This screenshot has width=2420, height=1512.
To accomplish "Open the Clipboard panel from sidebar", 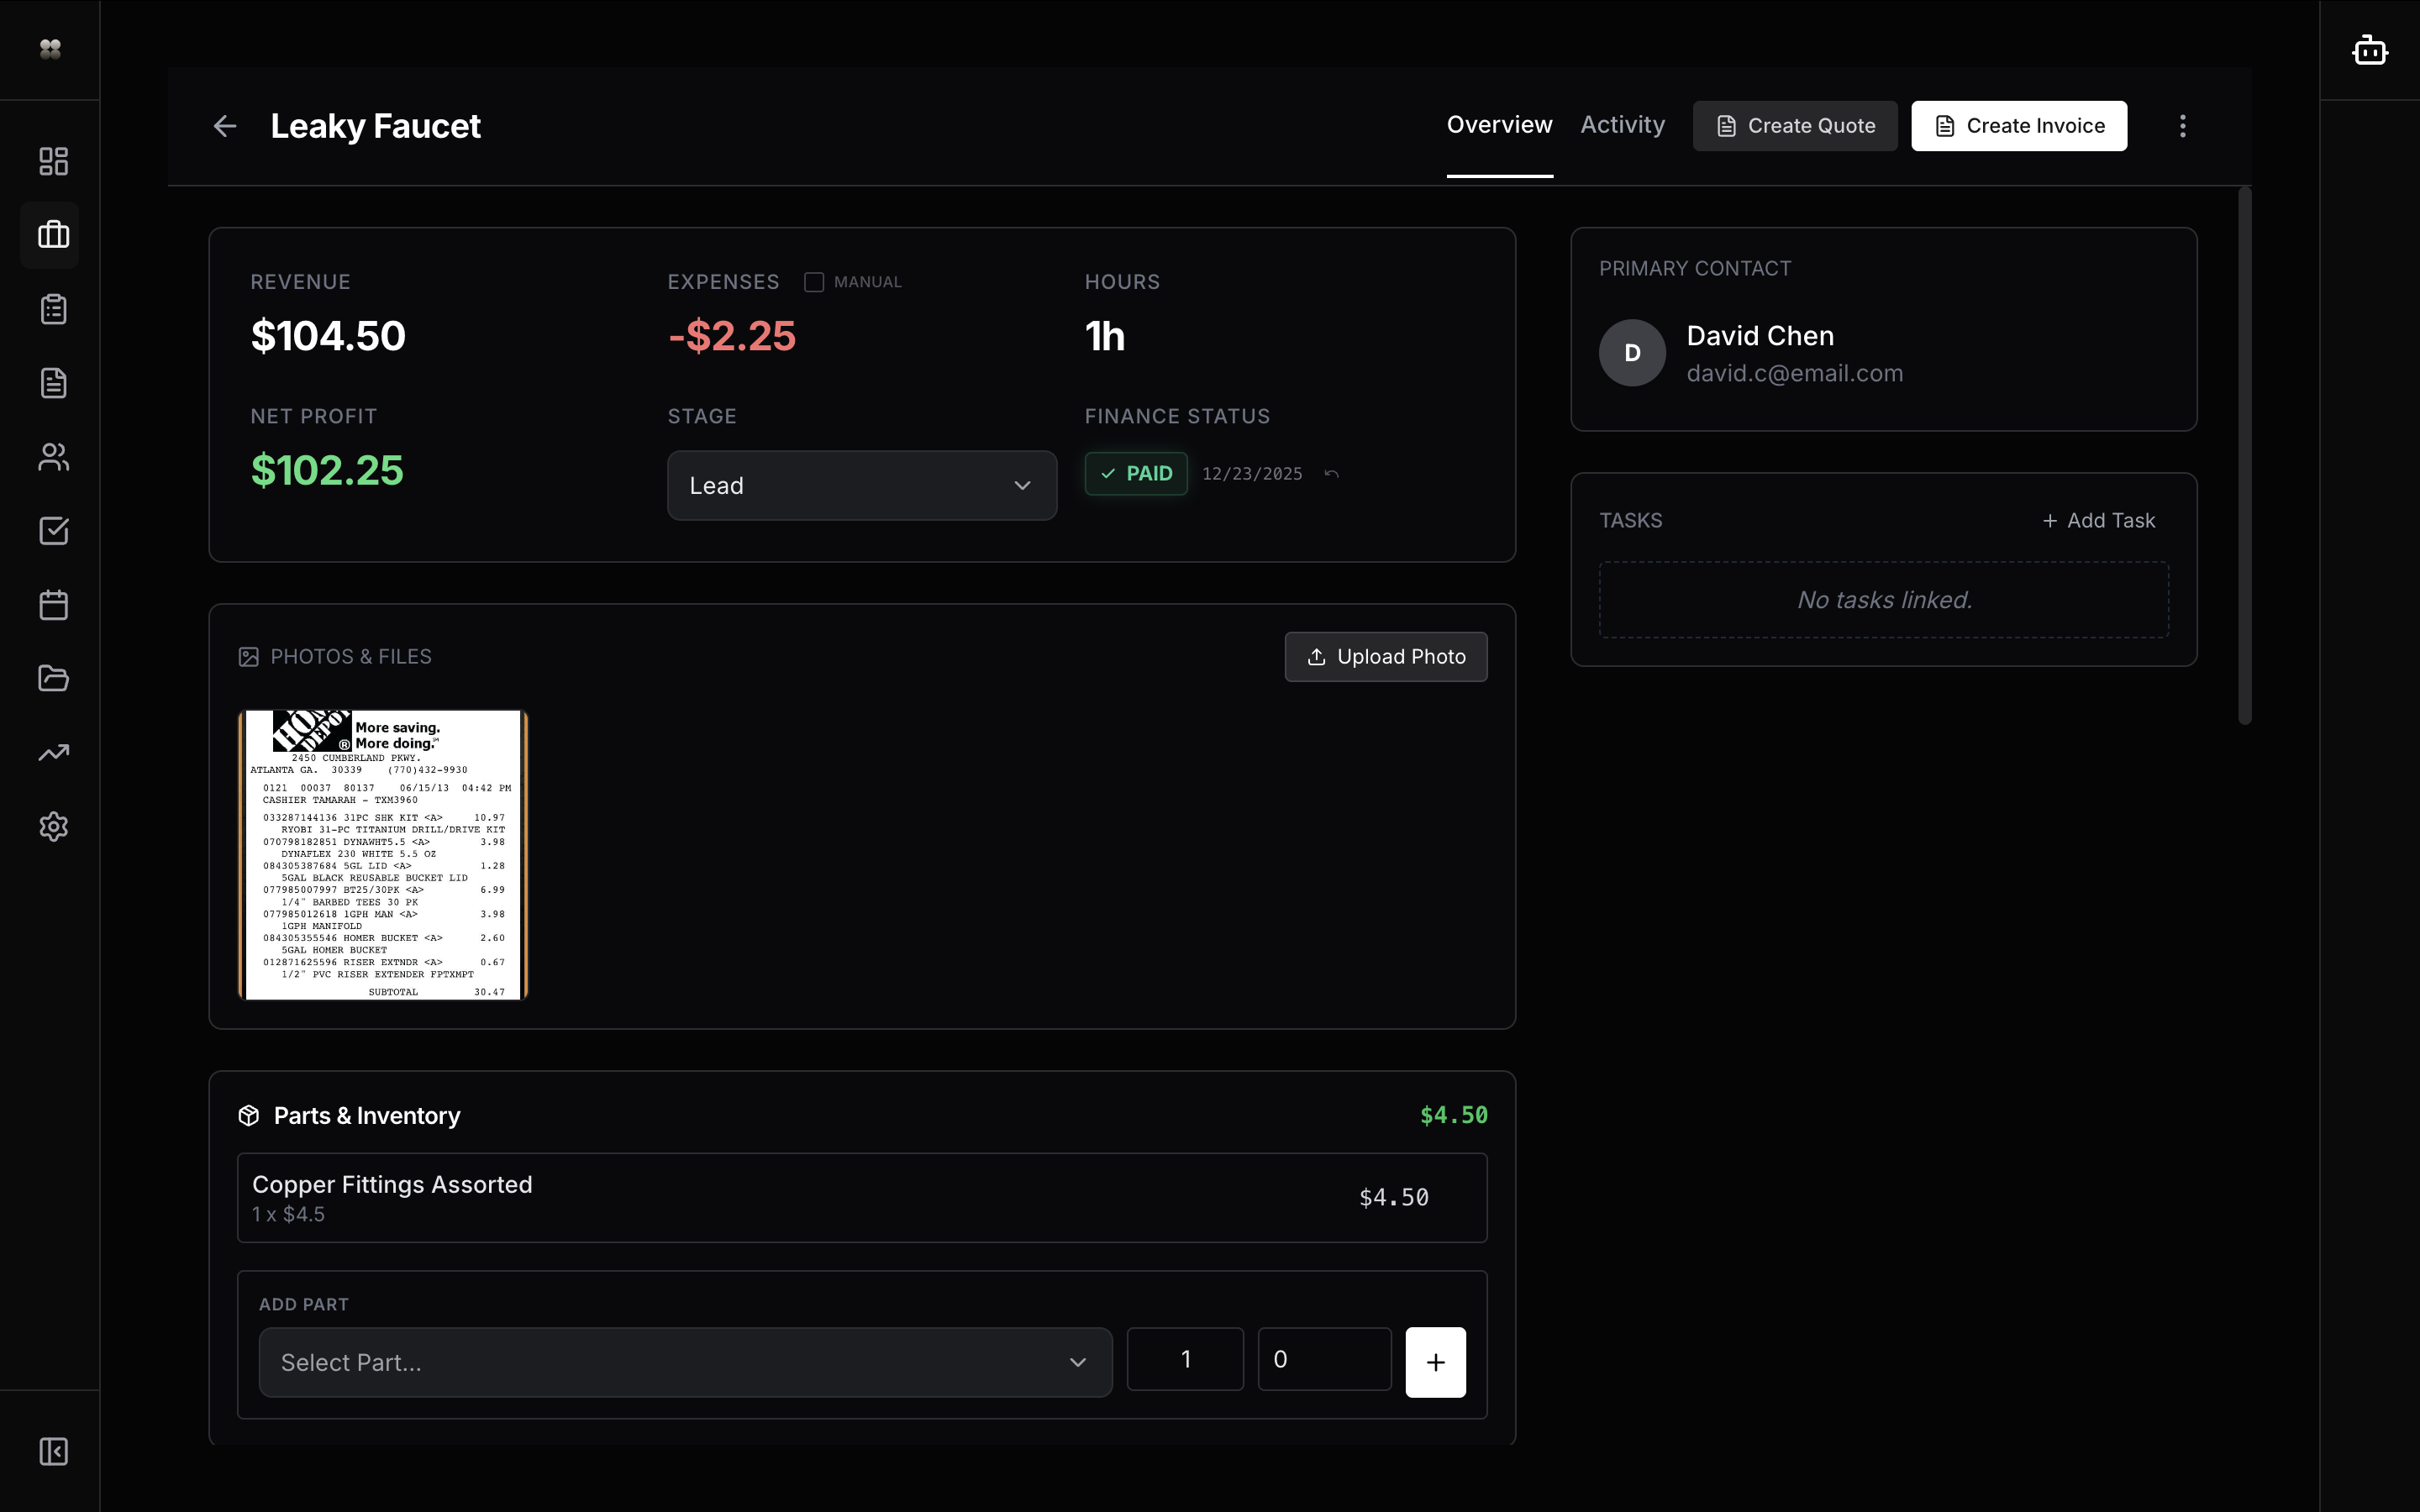I will (x=52, y=308).
